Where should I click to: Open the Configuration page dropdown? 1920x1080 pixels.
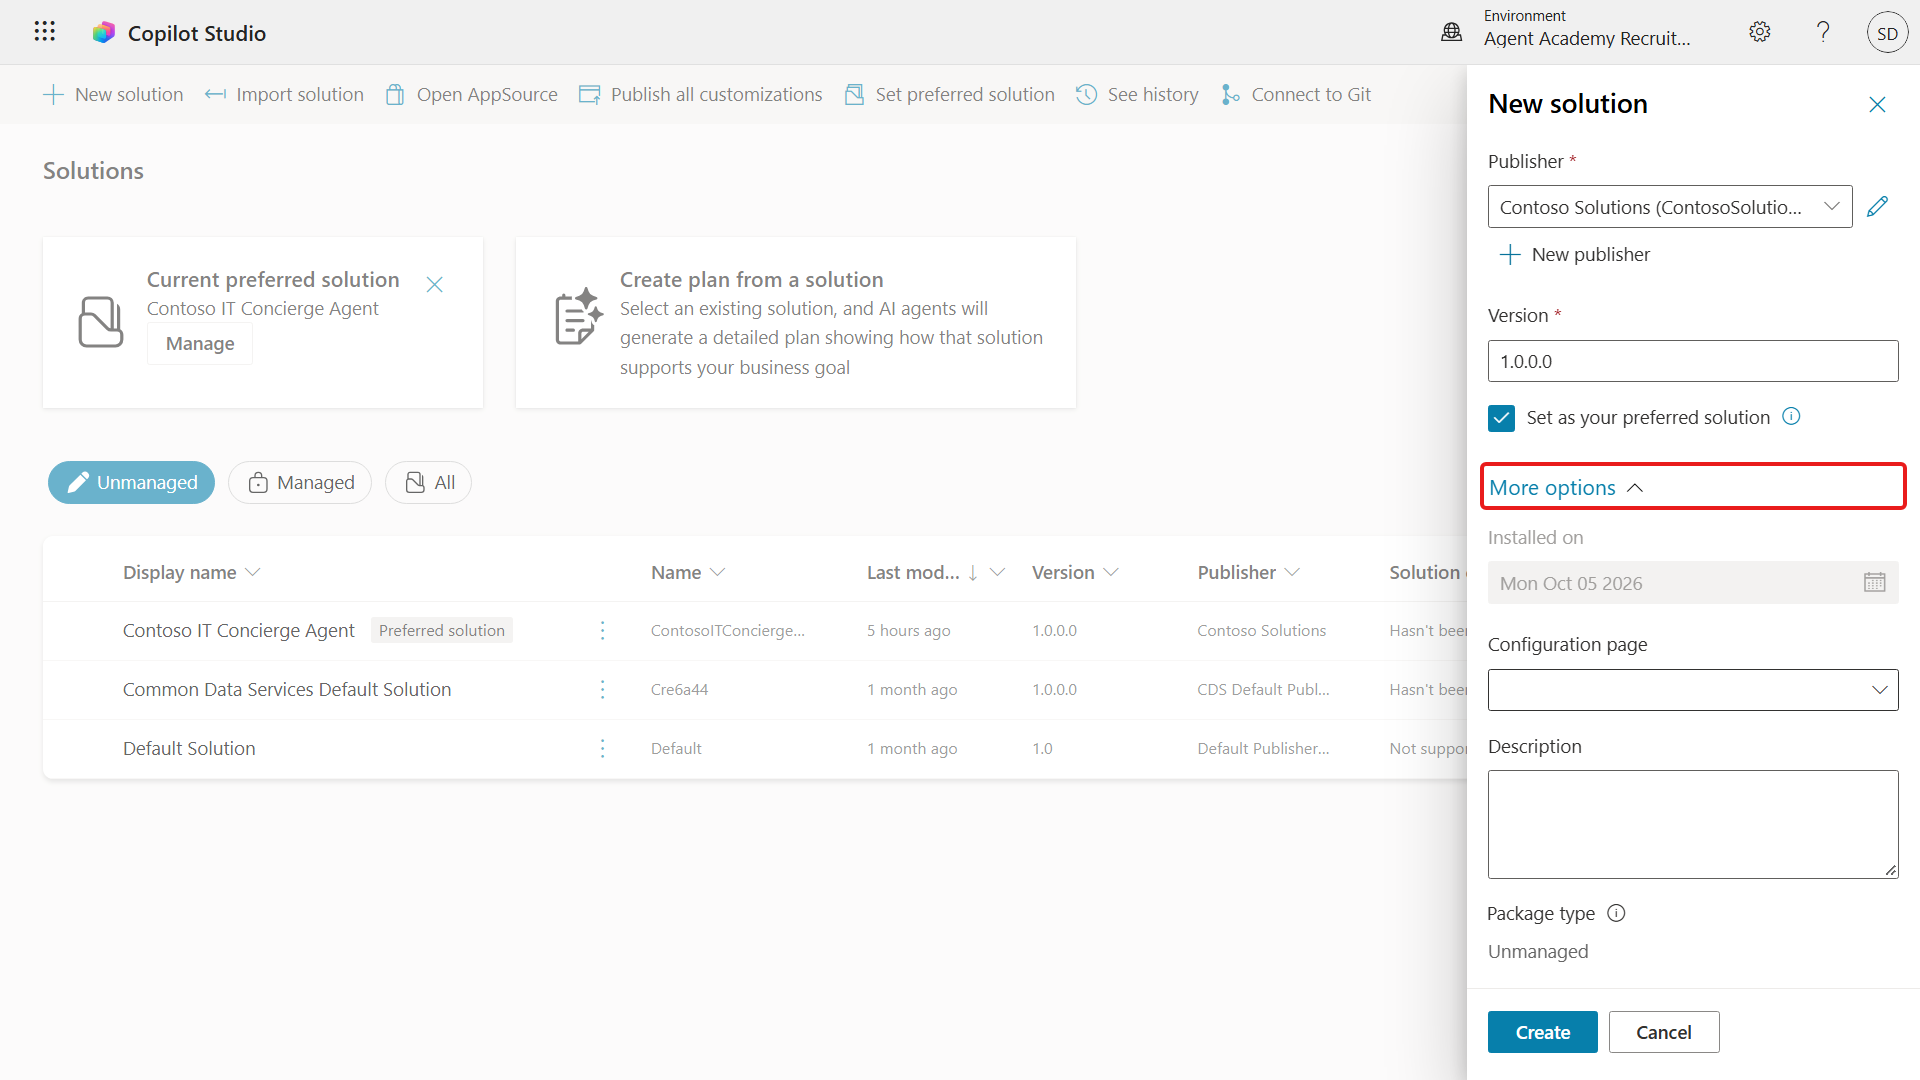click(x=1692, y=690)
